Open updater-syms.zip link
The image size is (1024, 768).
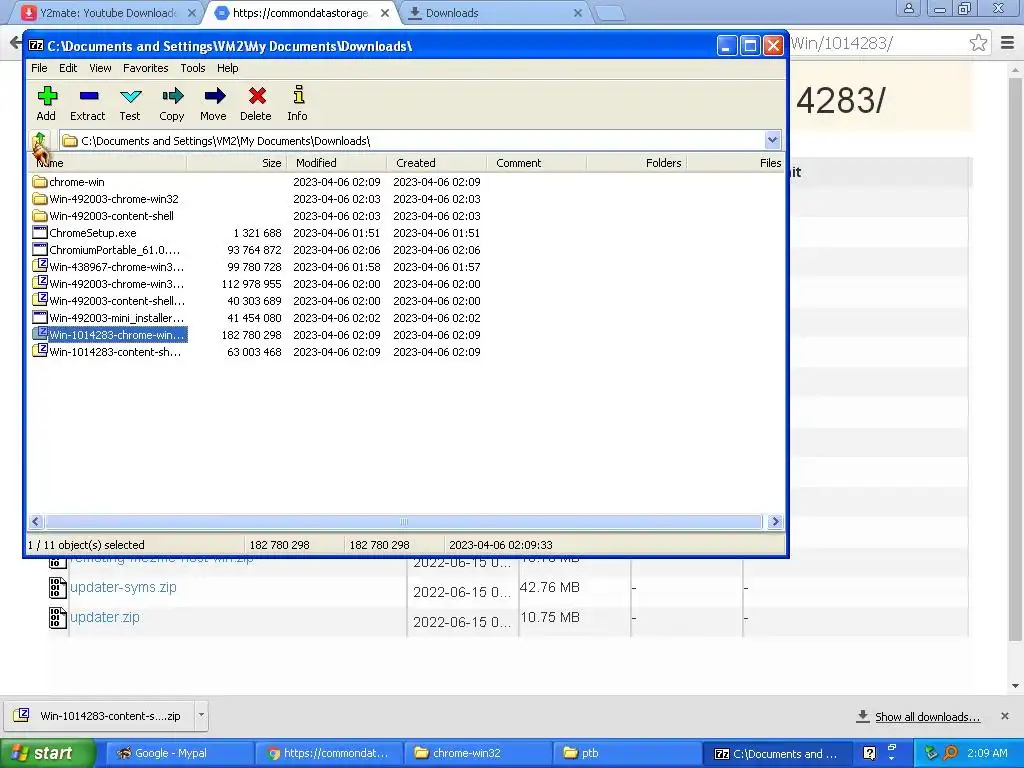tap(123, 587)
